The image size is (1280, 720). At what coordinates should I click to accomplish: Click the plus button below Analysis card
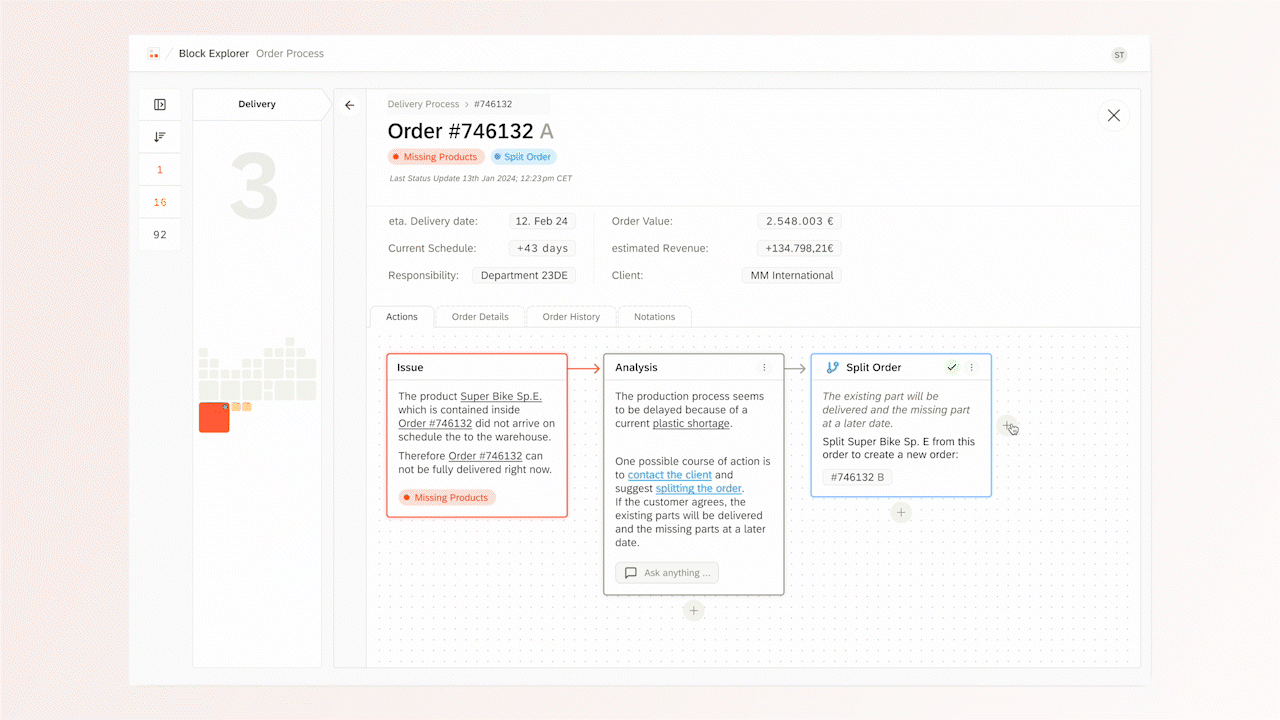tap(694, 611)
